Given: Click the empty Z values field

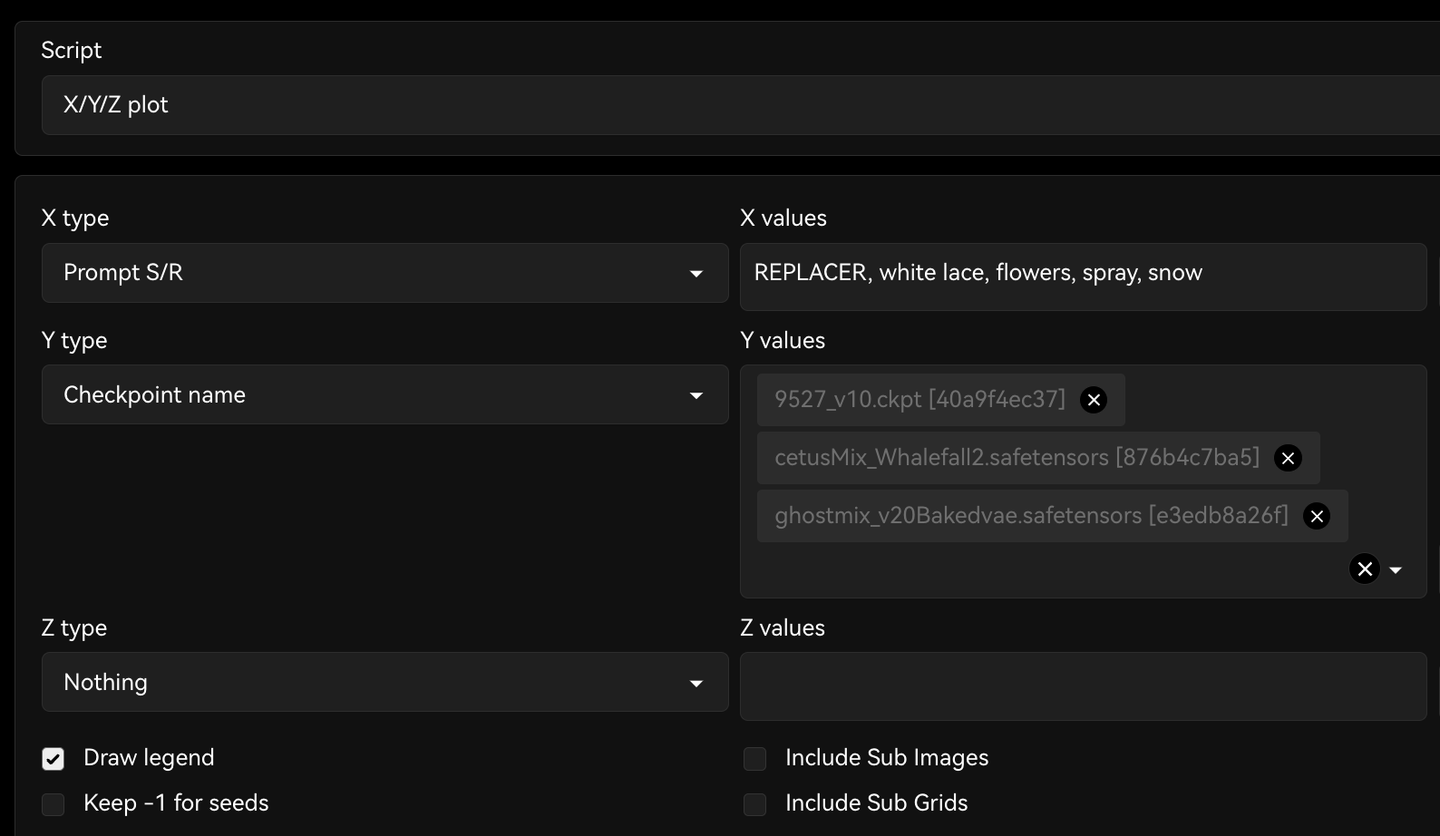Looking at the screenshot, I should [1083, 686].
